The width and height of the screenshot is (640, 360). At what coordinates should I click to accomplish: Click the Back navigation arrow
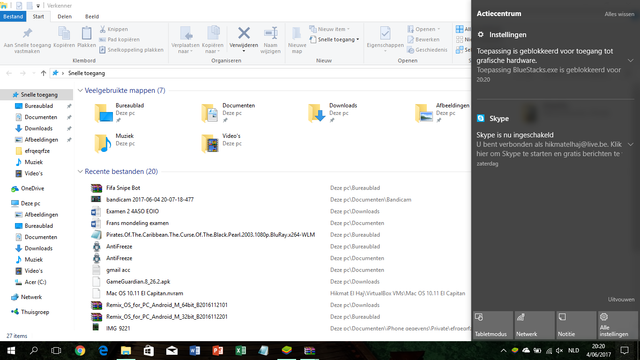[9, 73]
